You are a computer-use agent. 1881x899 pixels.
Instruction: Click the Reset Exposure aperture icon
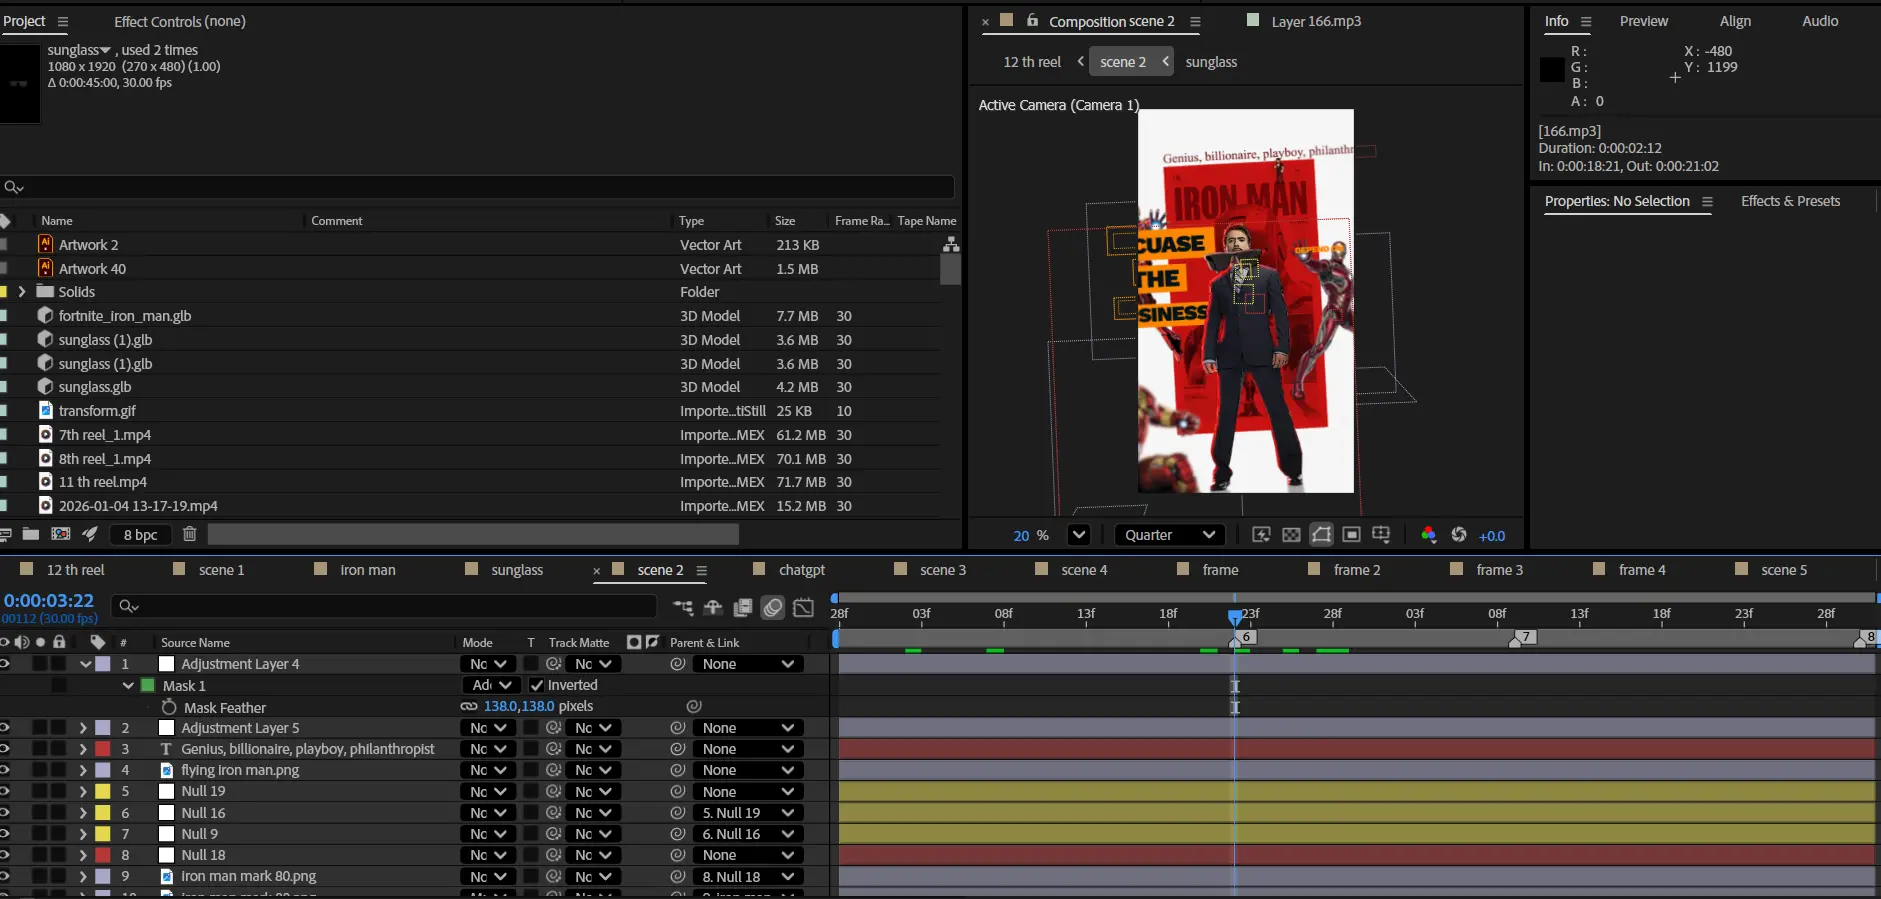pyautogui.click(x=1459, y=535)
